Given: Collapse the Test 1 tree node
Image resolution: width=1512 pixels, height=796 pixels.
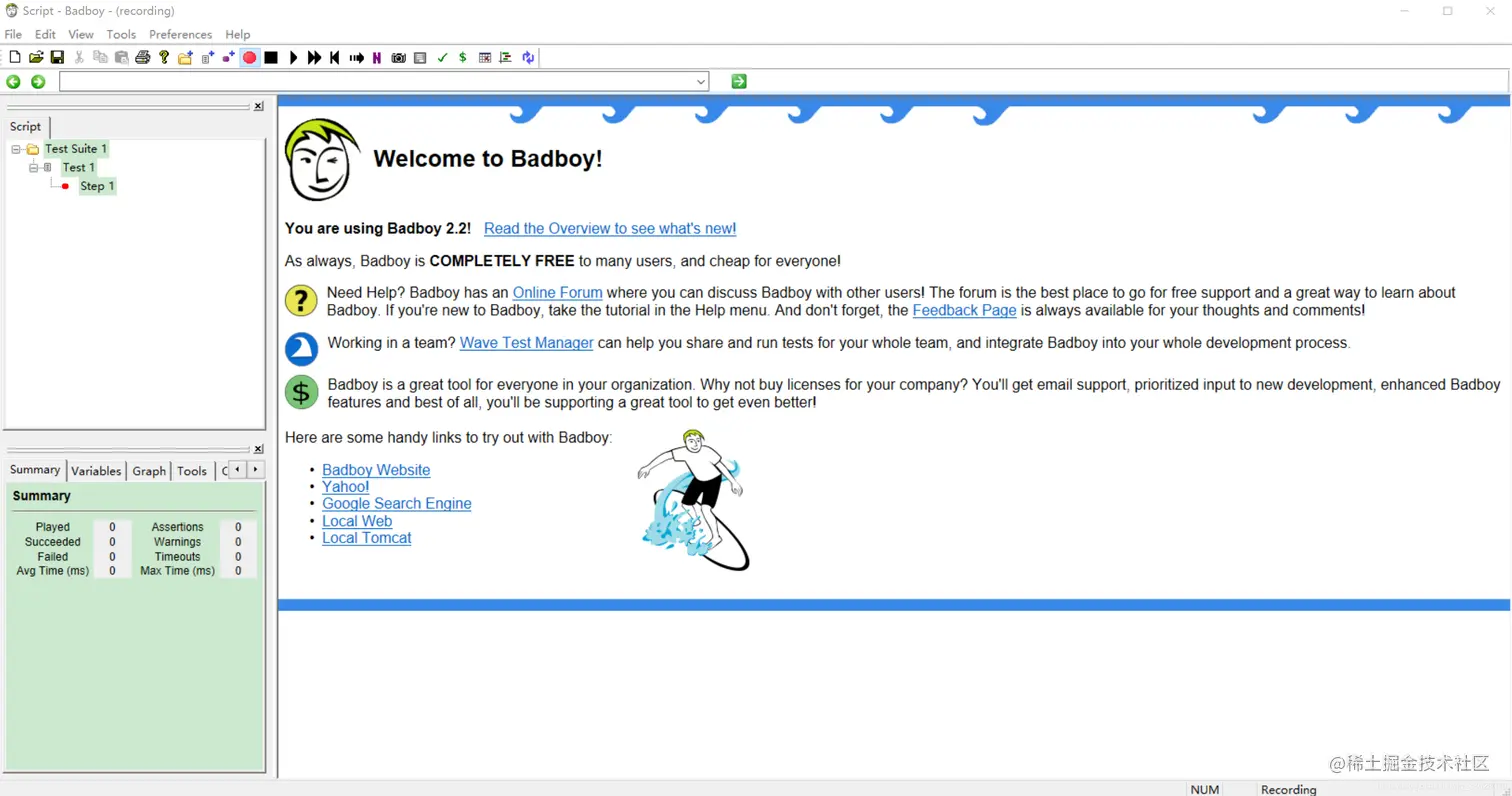Looking at the screenshot, I should point(33,167).
